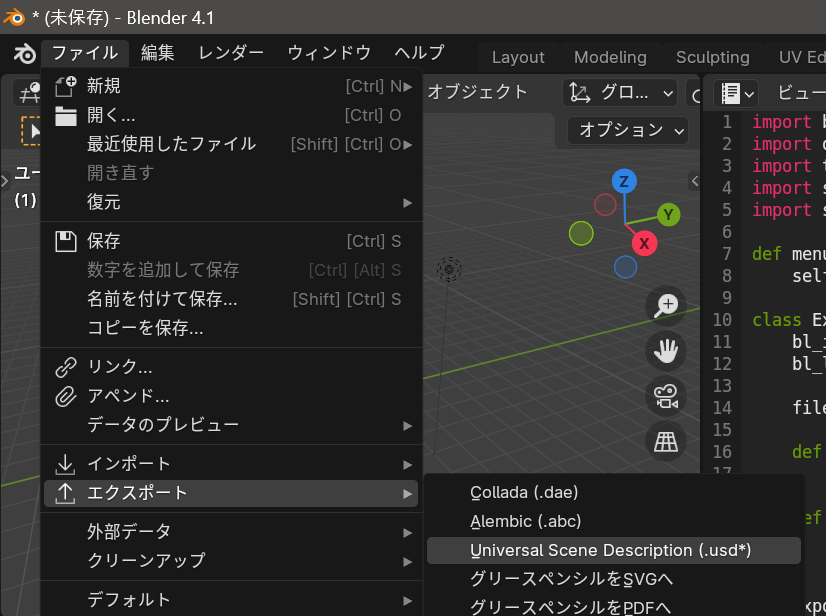The height and width of the screenshot is (616, 826).
Task: Click the export upload-arrow icon
Action: pyautogui.click(x=65, y=493)
